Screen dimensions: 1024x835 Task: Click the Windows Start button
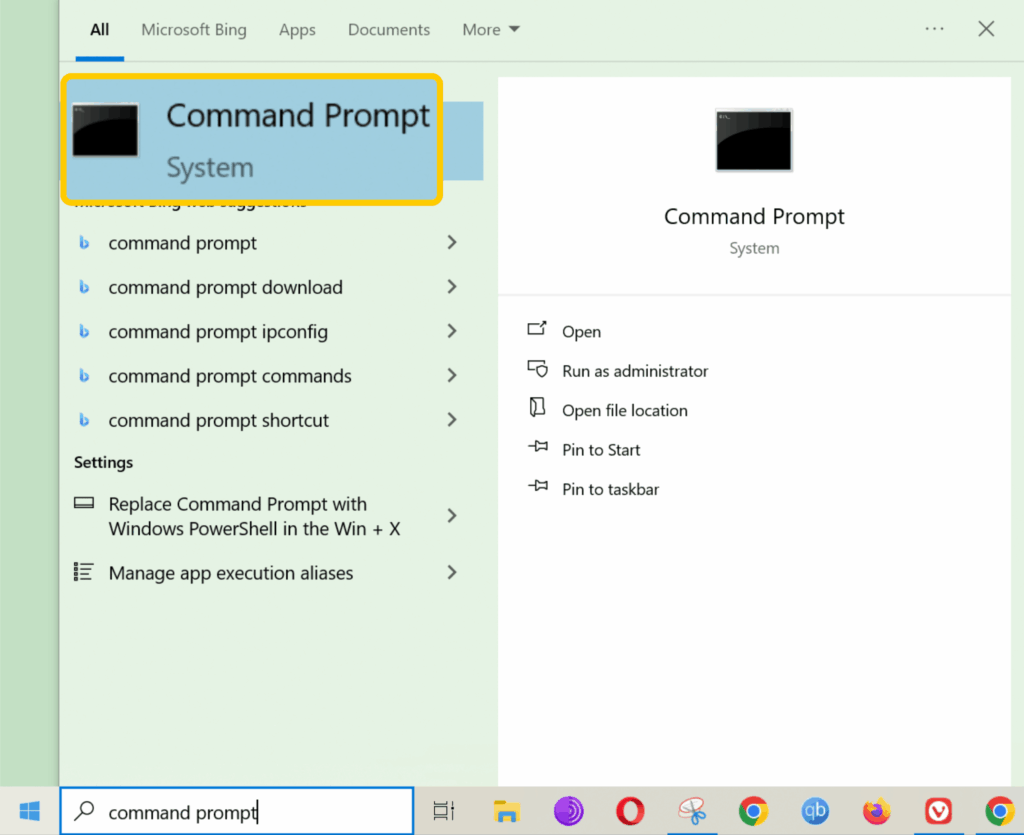pyautogui.click(x=28, y=811)
